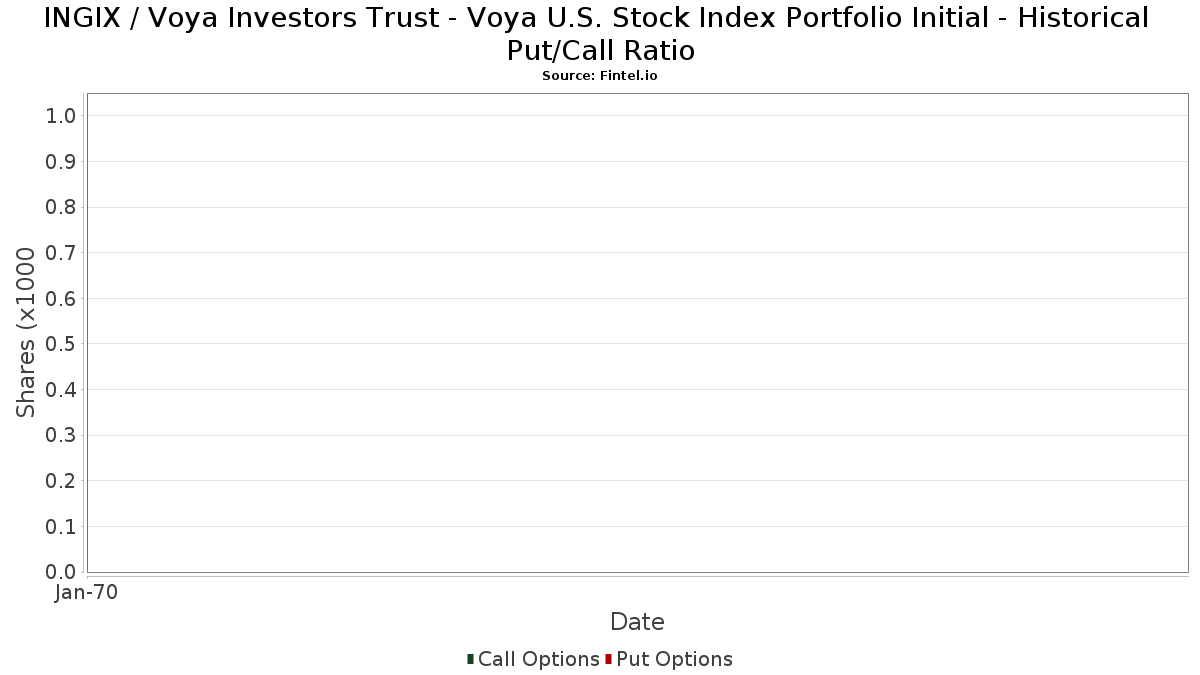The height and width of the screenshot is (675, 1200).
Task: Click the 0.7 y-axis tick label
Action: [x=61, y=253]
